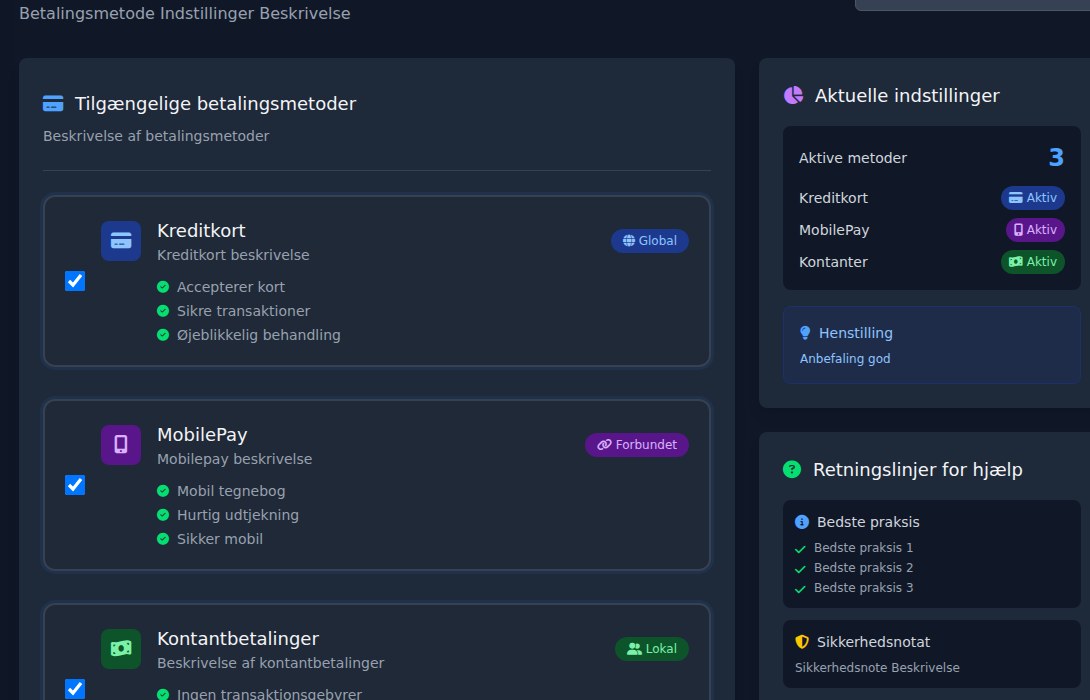Click the checkmark beside Bedste praksis 2
The height and width of the screenshot is (700, 1090).
click(x=800, y=569)
